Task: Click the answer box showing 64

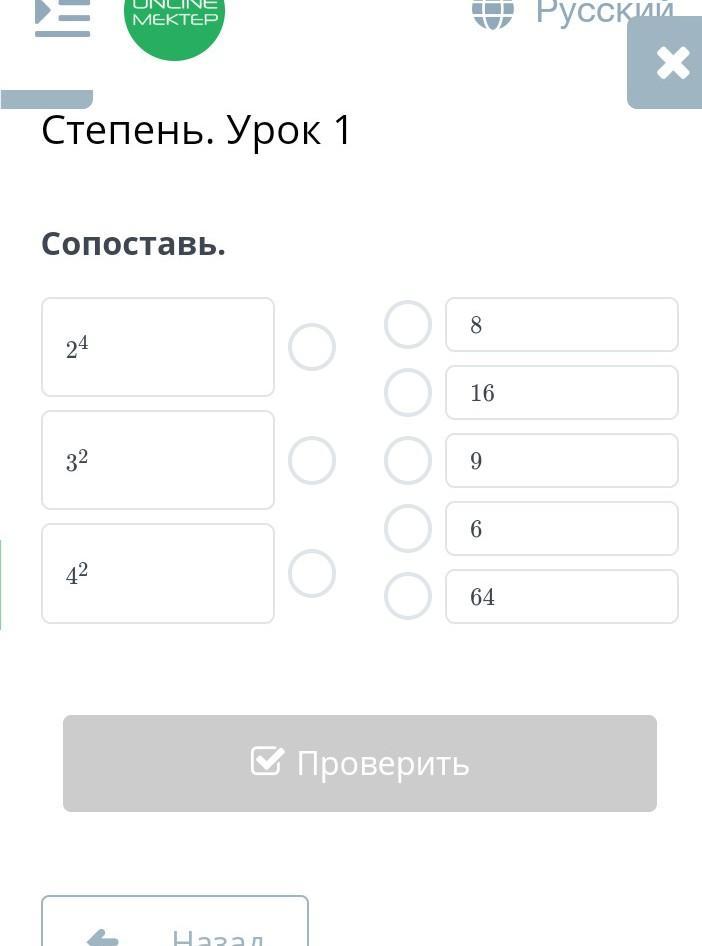Action: (x=562, y=597)
